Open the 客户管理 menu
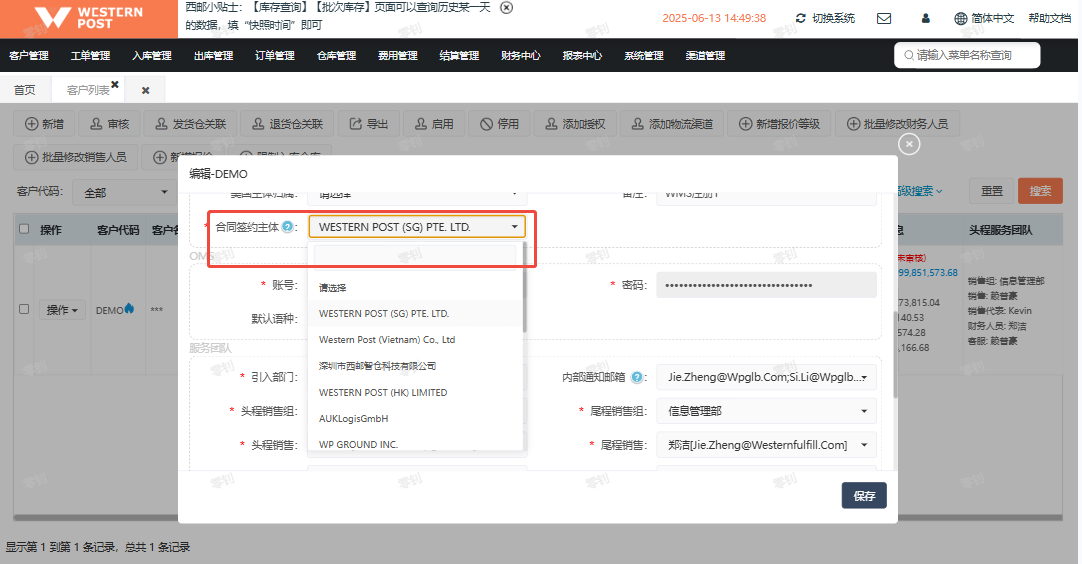Image resolution: width=1082 pixels, height=564 pixels. [29, 55]
